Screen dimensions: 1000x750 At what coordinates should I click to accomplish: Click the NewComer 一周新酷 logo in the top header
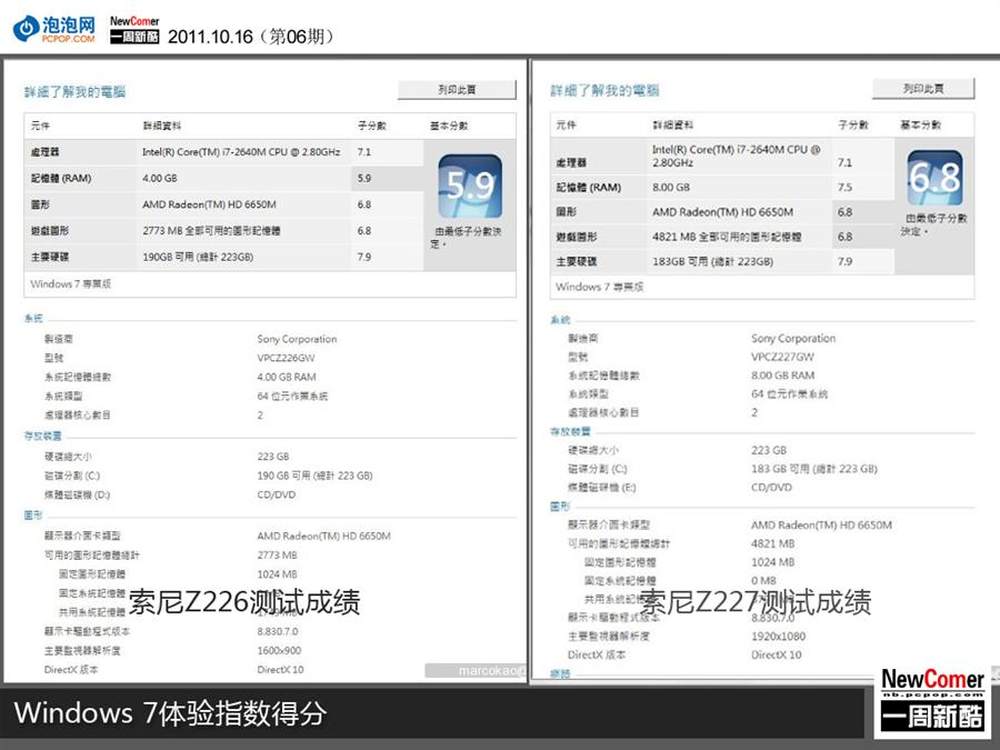135,30
